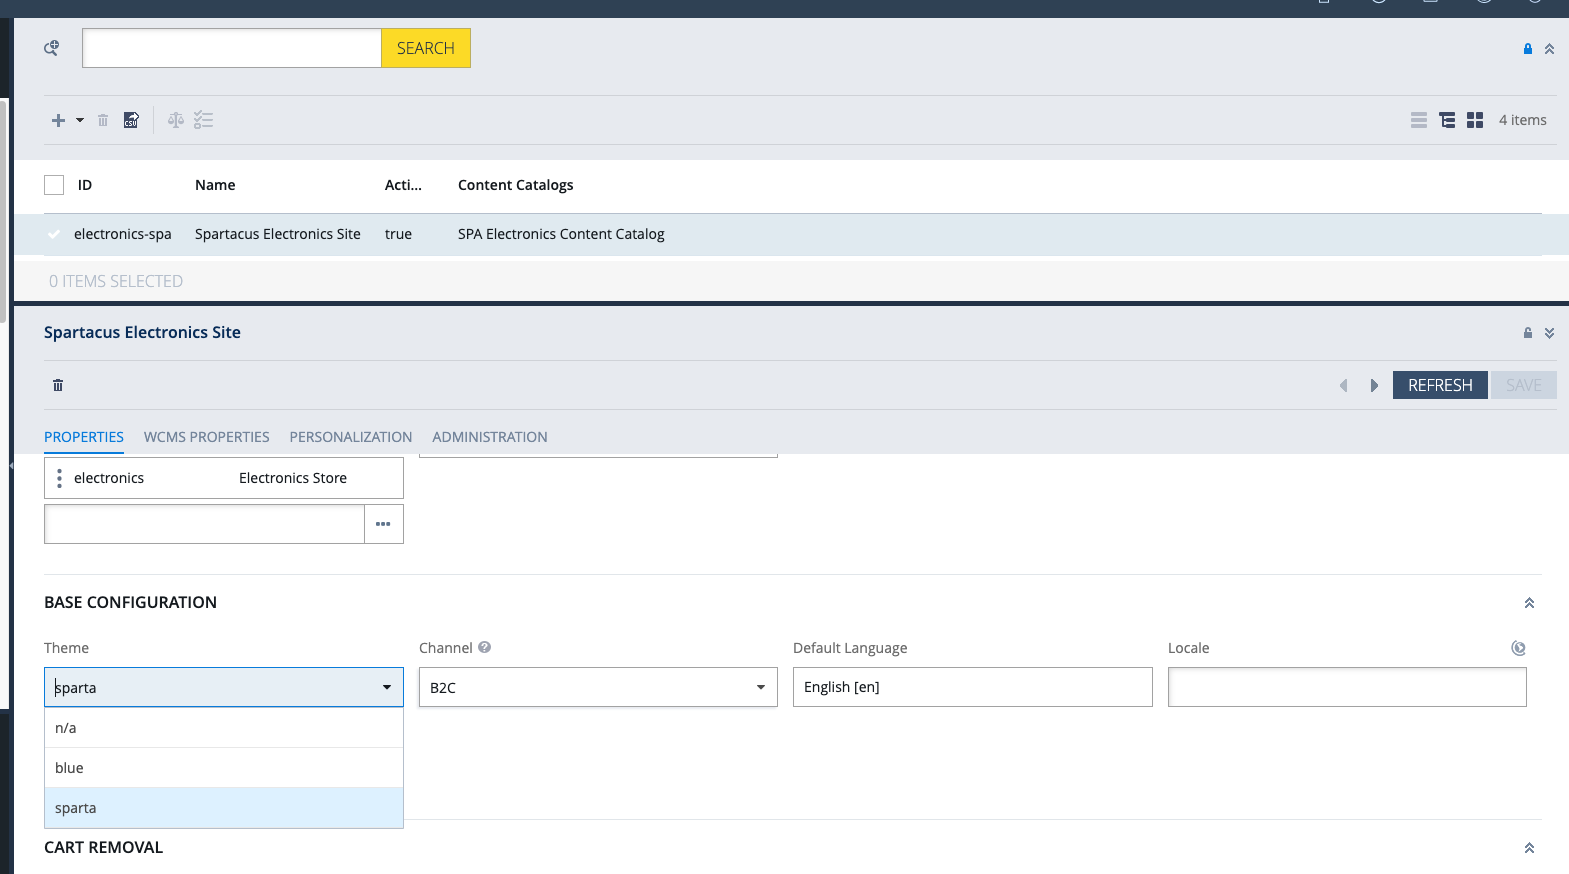Click the SPA Electronics Content Catalog cell
Image resolution: width=1569 pixels, height=874 pixels.
[561, 234]
